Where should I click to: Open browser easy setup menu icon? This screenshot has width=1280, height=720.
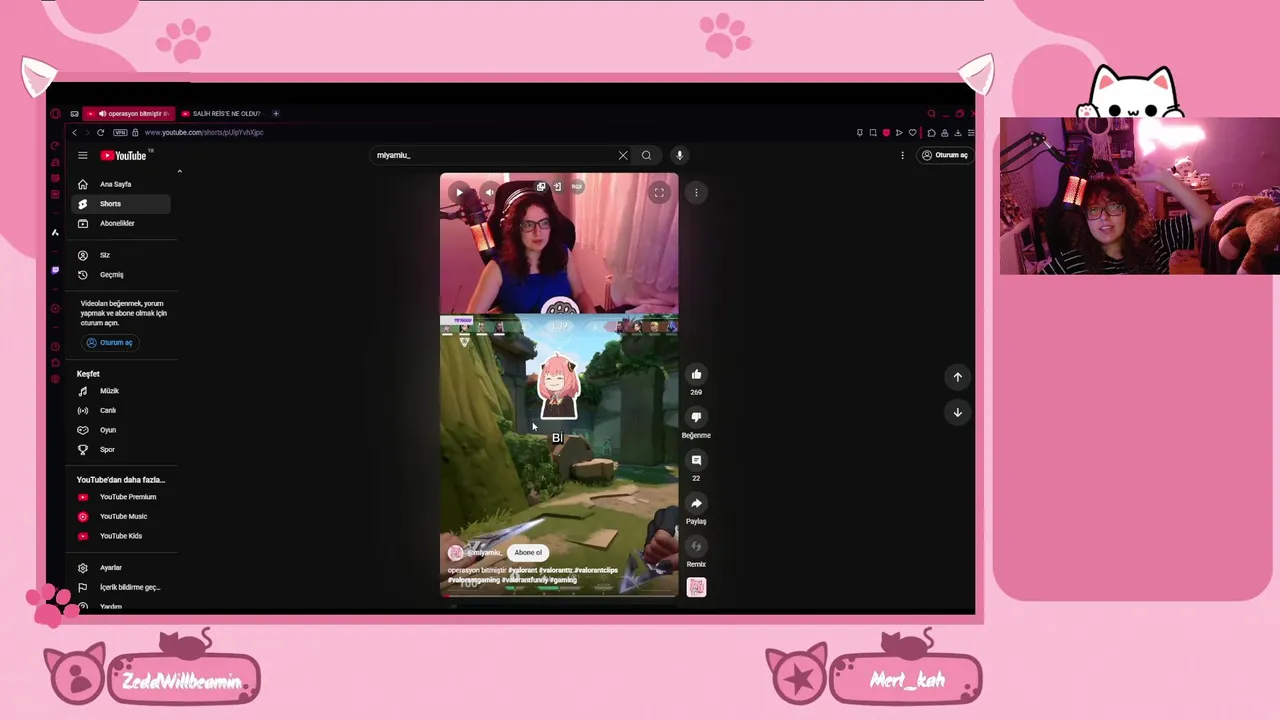pyautogui.click(x=970, y=132)
